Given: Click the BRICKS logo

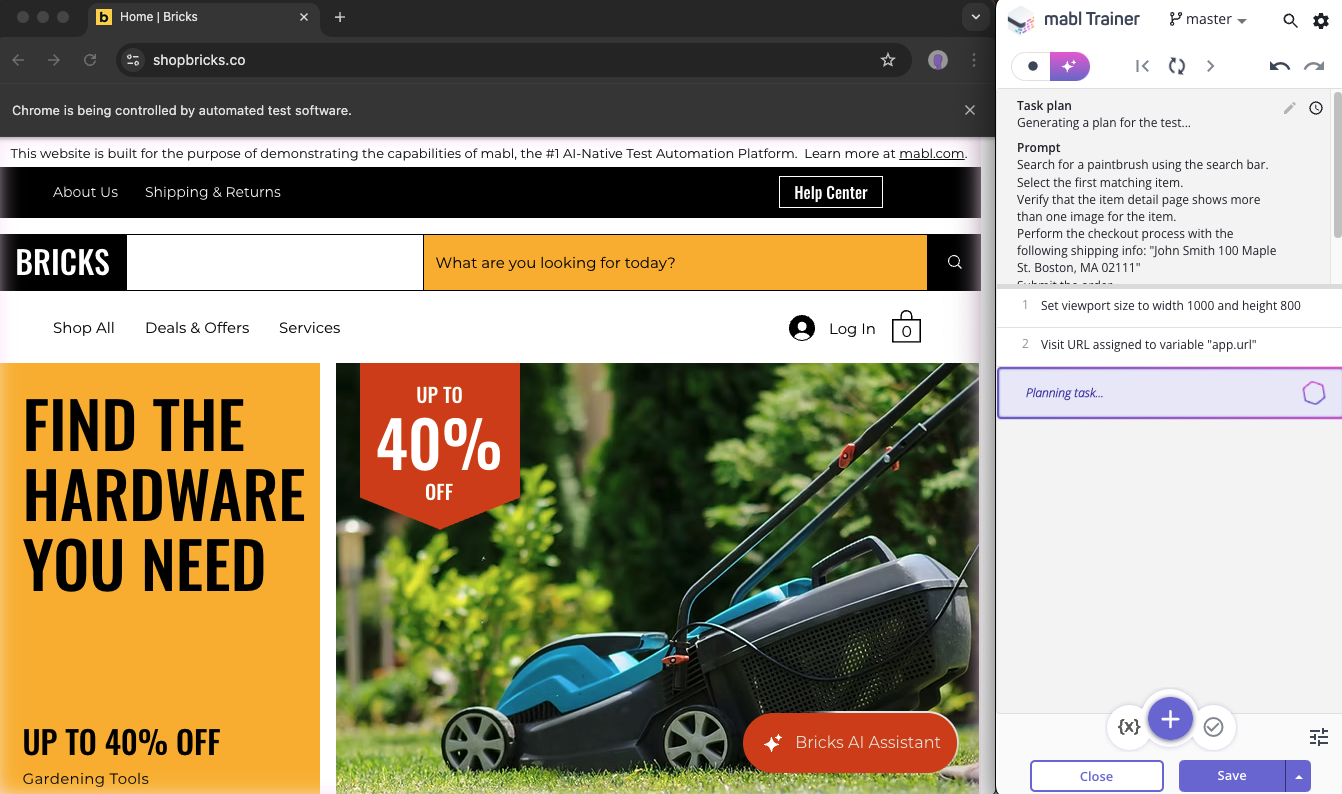Looking at the screenshot, I should pos(63,262).
